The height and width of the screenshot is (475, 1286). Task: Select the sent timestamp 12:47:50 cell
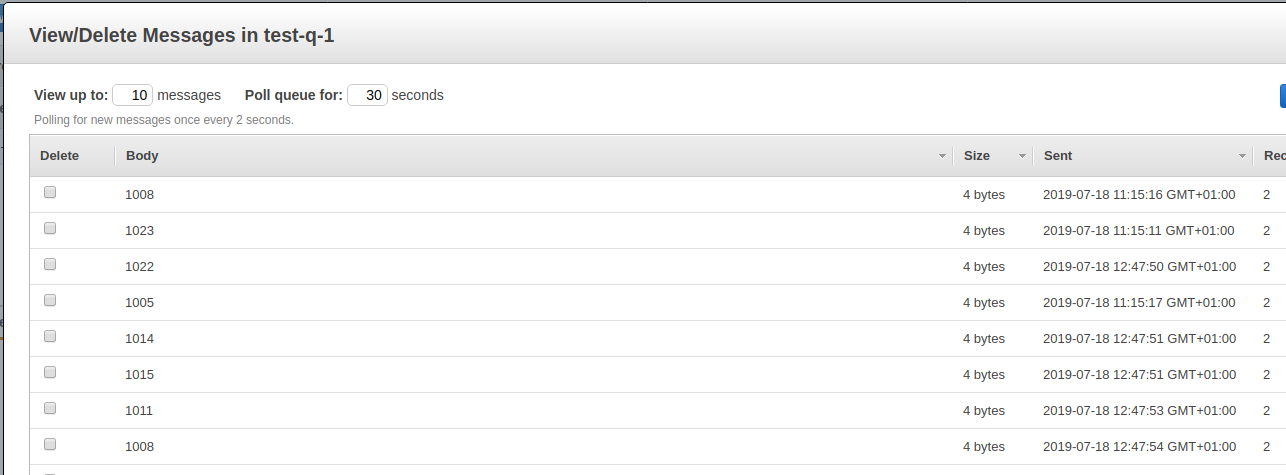tap(1139, 266)
